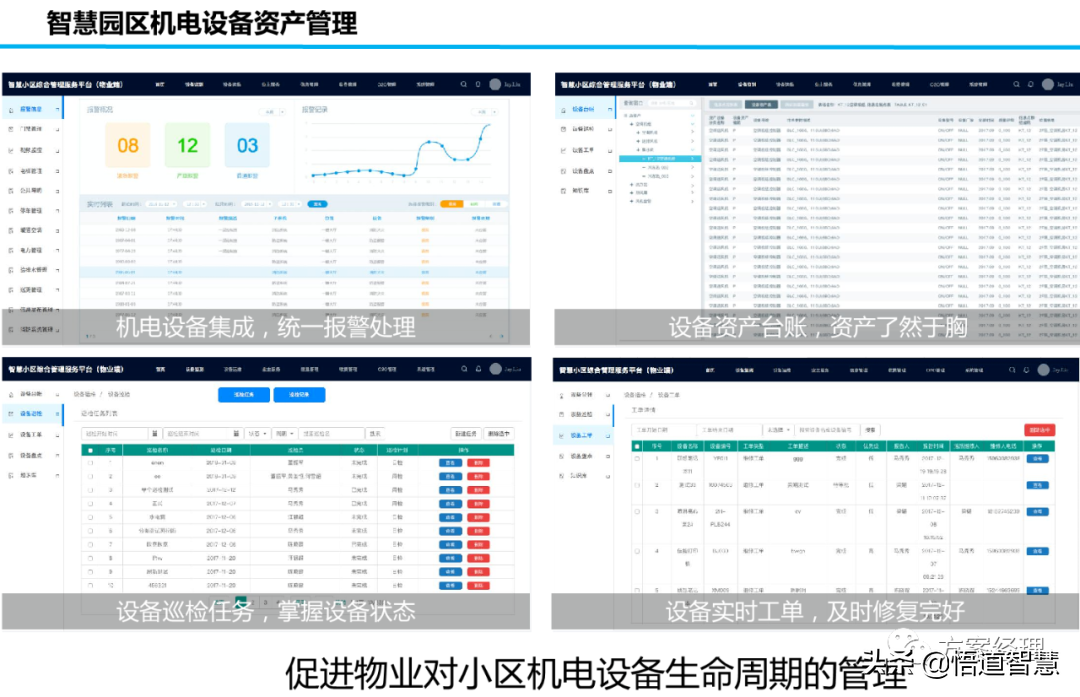Open notification bell in asset ledger header

[1030, 84]
